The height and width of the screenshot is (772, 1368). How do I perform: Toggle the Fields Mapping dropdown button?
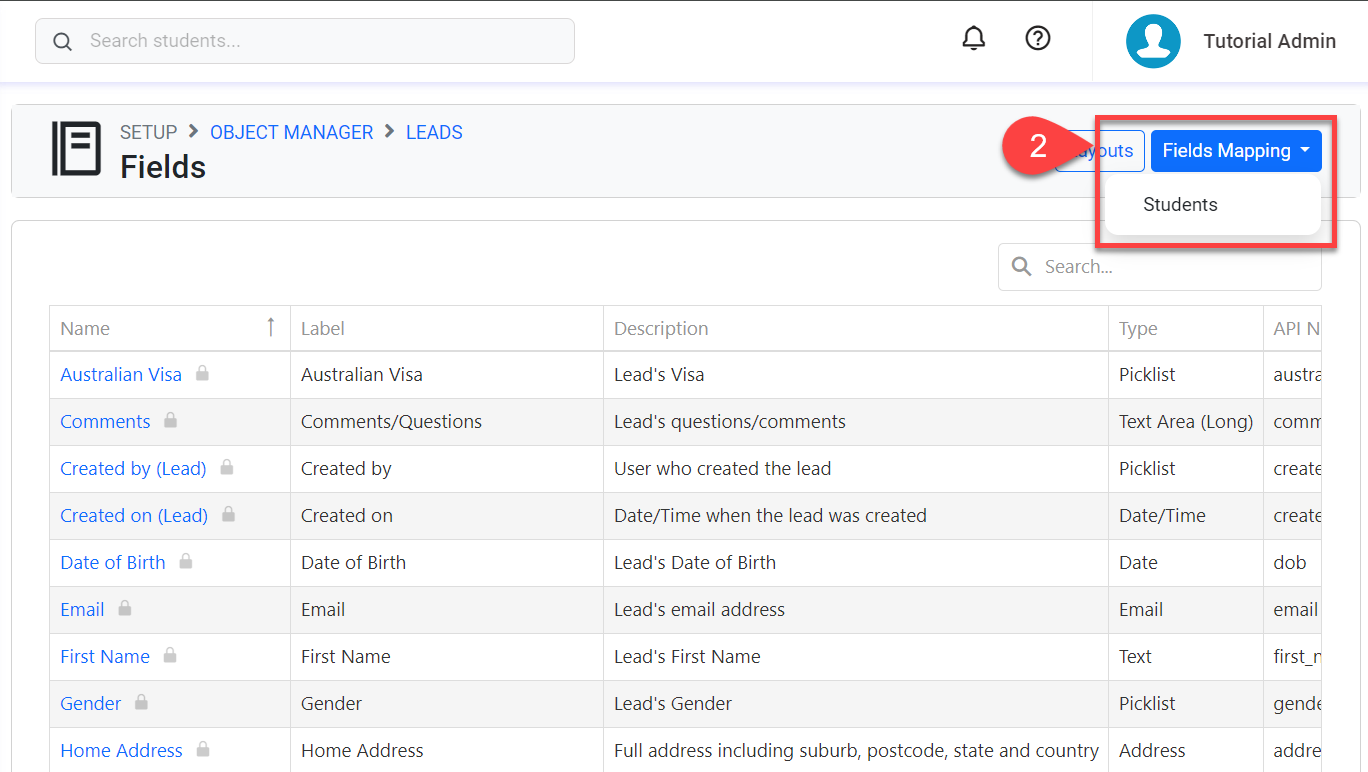[x=1235, y=151]
